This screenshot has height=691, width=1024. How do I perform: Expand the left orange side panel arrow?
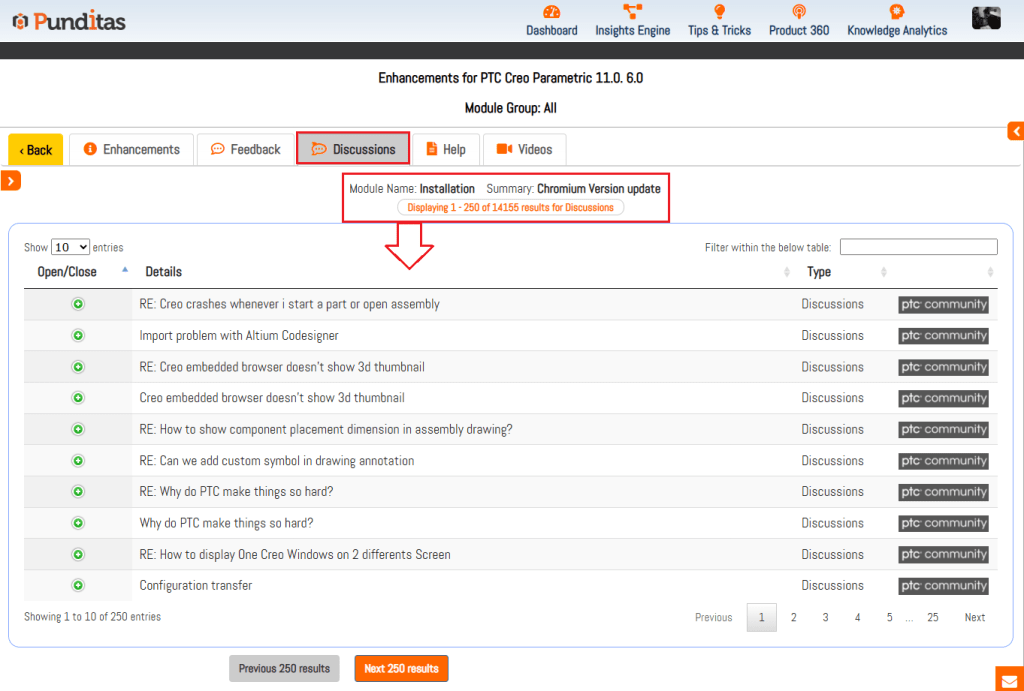[10, 181]
